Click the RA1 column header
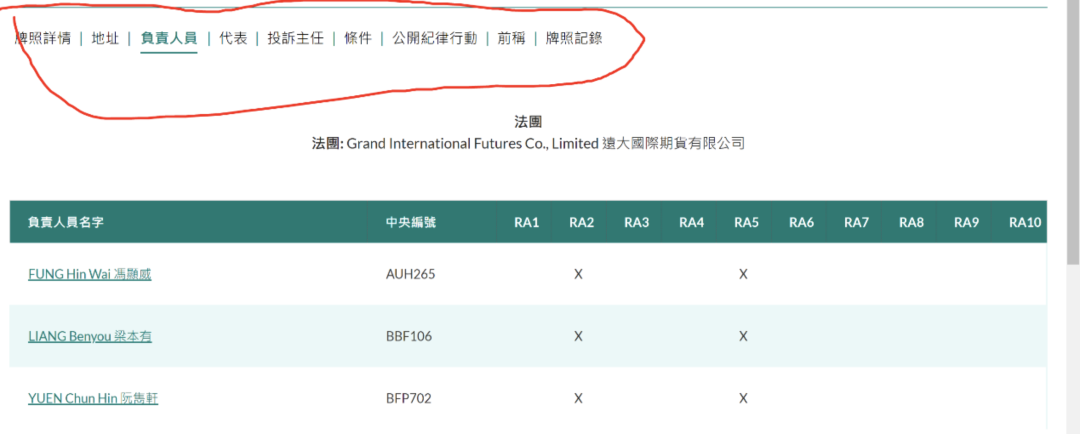This screenshot has width=1080, height=434. coord(526,222)
